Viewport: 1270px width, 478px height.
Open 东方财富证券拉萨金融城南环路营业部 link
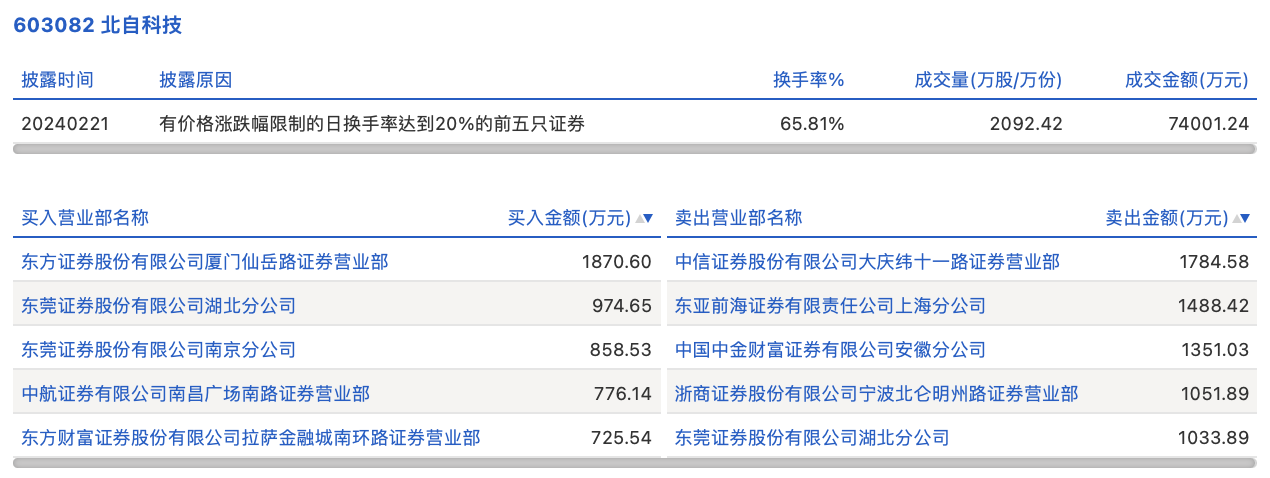[x=250, y=438]
